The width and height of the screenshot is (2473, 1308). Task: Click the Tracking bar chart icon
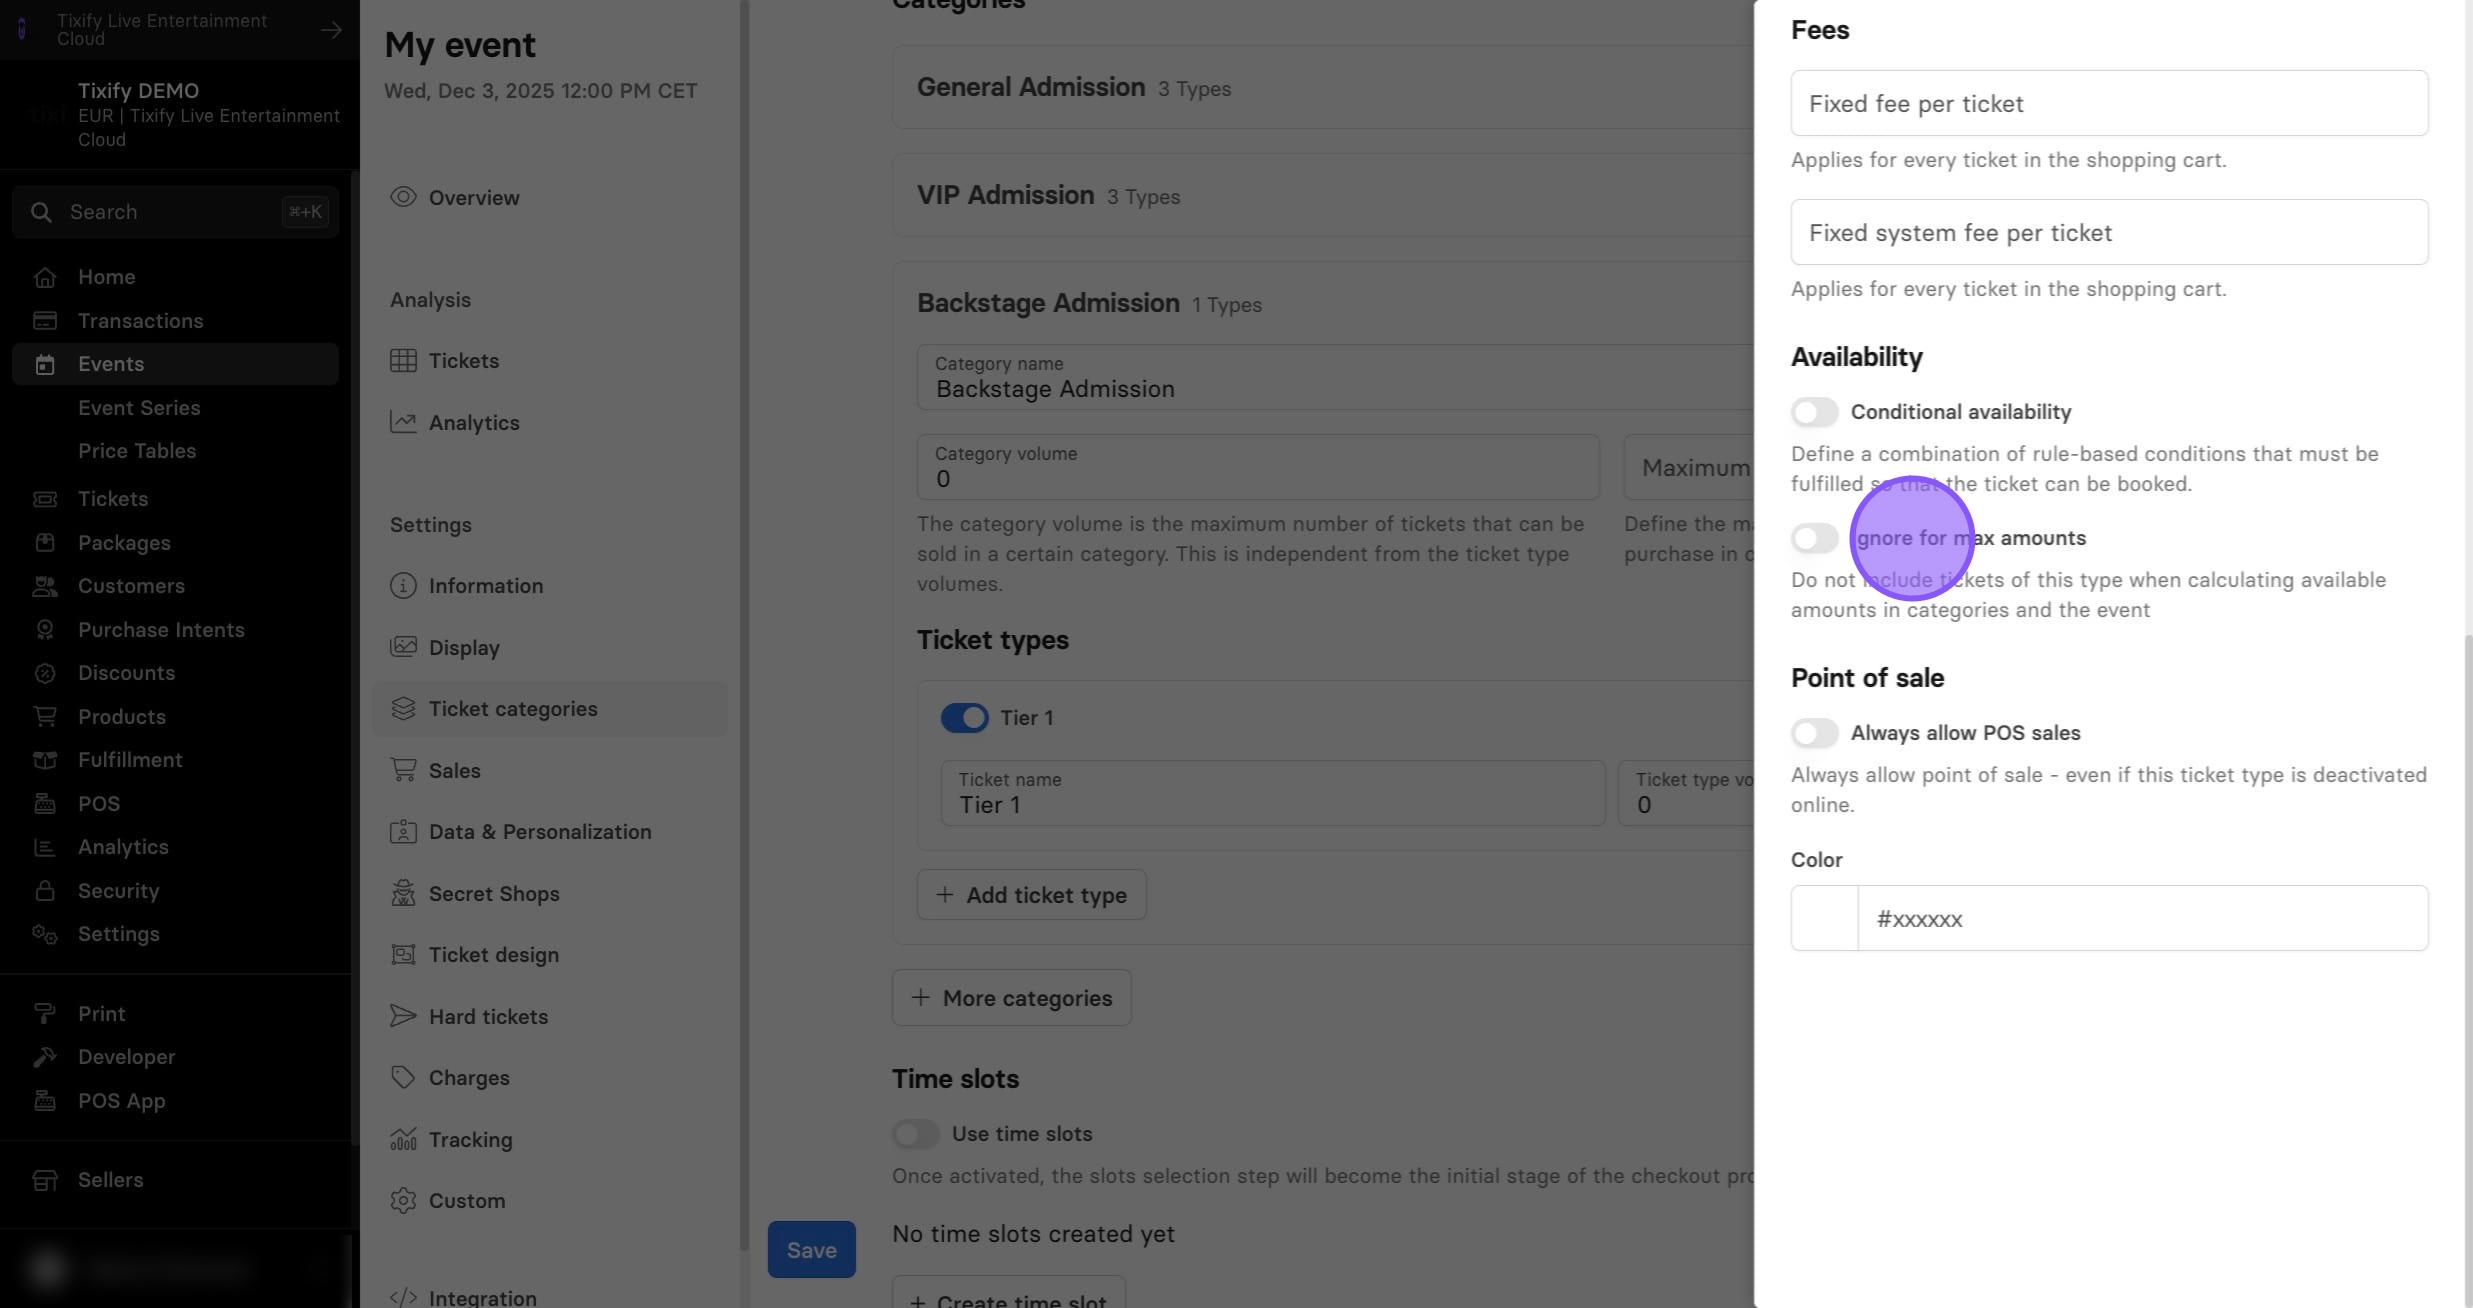point(403,1139)
